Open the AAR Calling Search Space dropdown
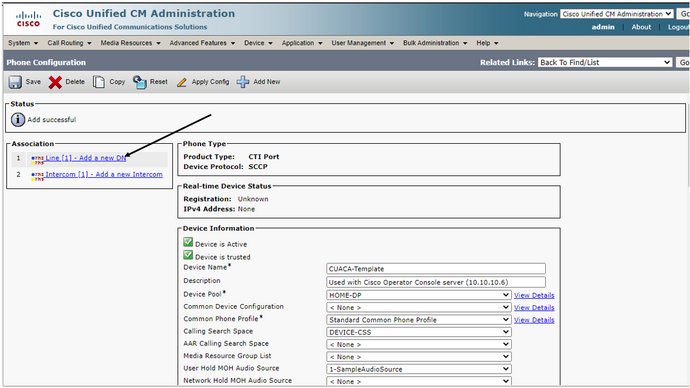Viewport: 690px width, 388px height. click(418, 344)
